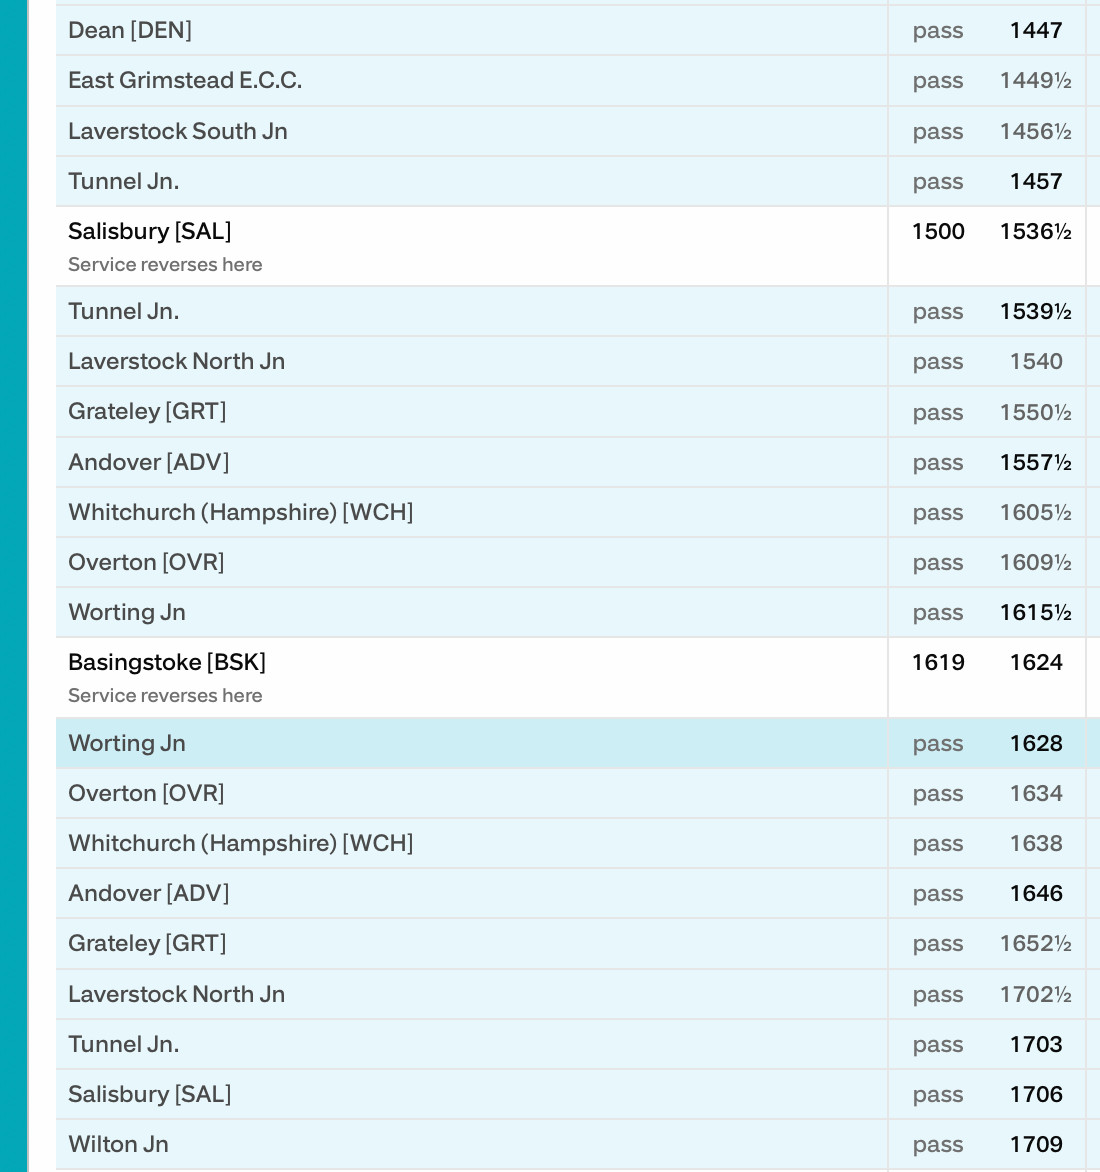Select Worting Jn passing at 1615½
Image resolution: width=1100 pixels, height=1172 pixels.
(127, 612)
